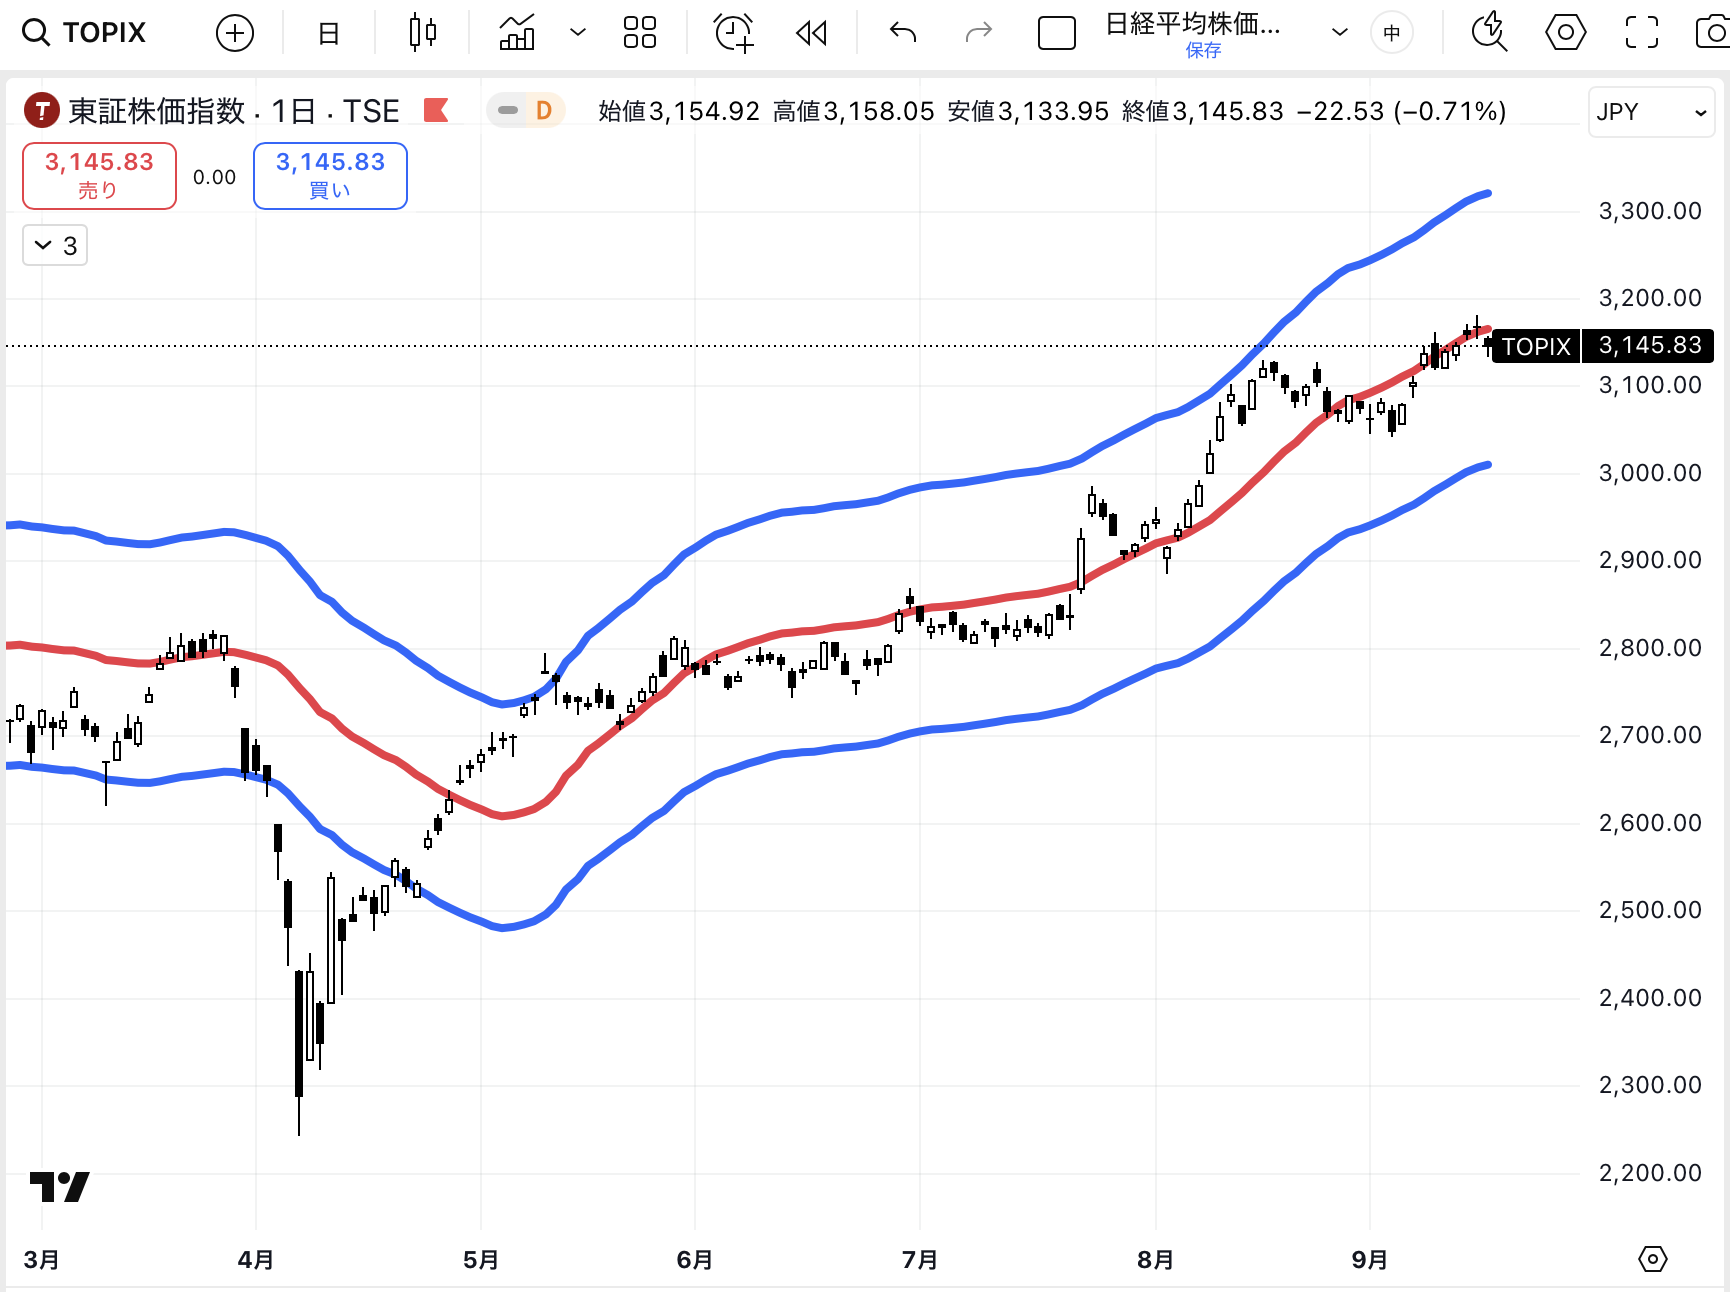Click the round 中 badge button
This screenshot has width=1730, height=1292.
coord(1392,33)
